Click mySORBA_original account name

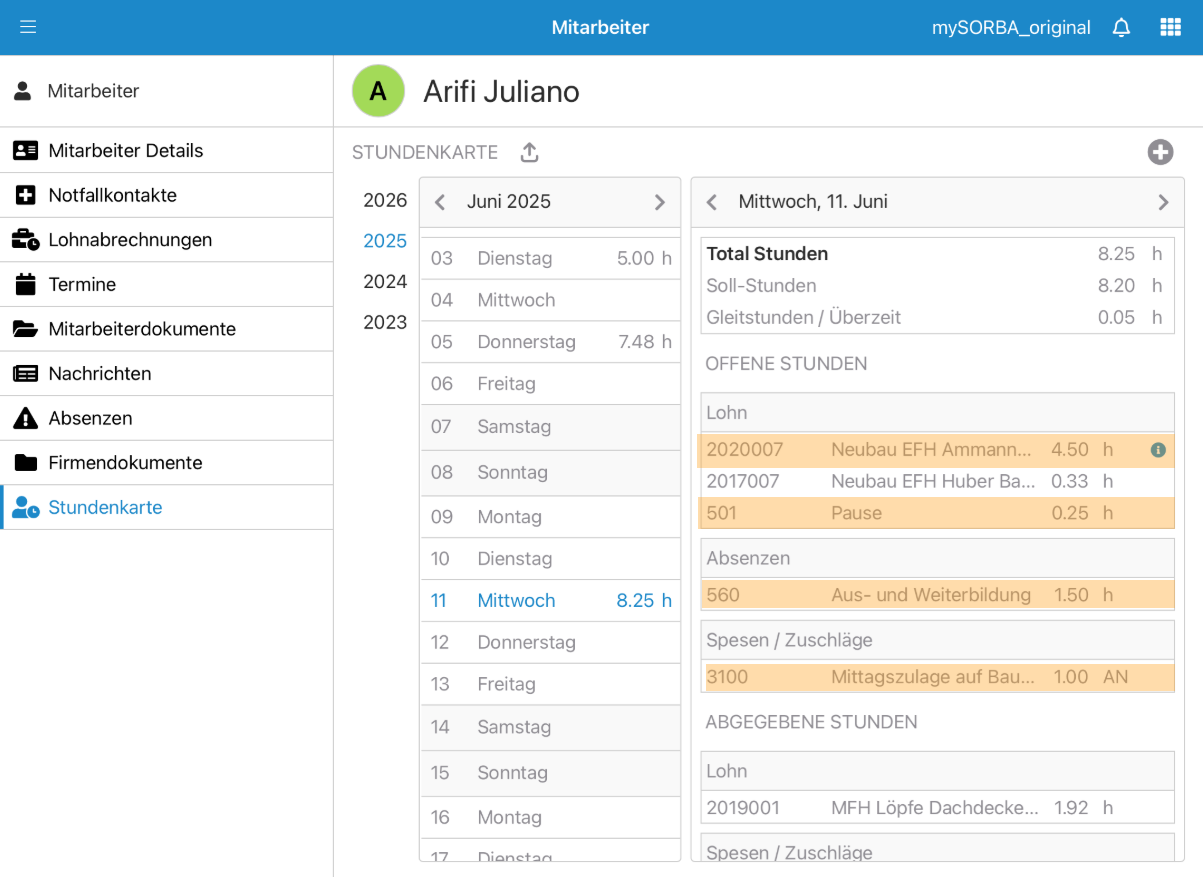(1011, 28)
